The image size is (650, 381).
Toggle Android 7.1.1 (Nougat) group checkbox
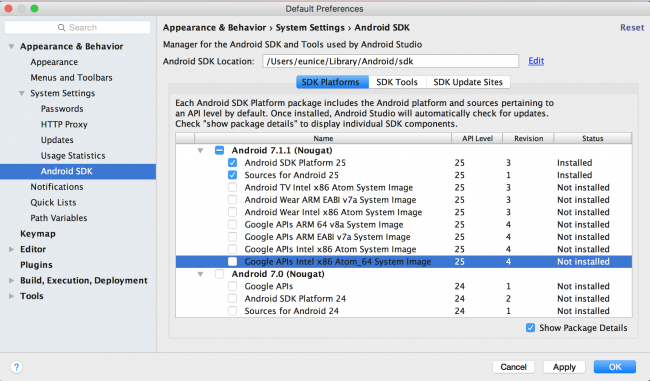pyautogui.click(x=220, y=150)
